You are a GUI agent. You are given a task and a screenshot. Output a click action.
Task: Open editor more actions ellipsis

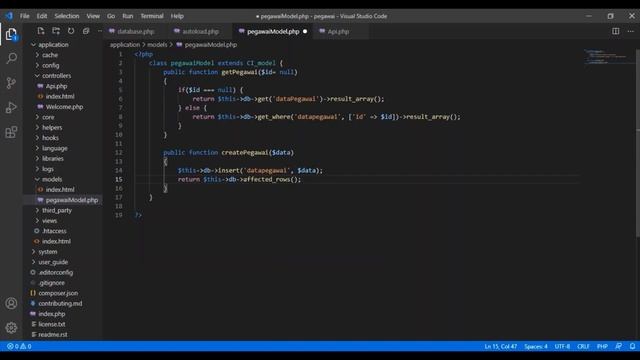[x=630, y=31]
